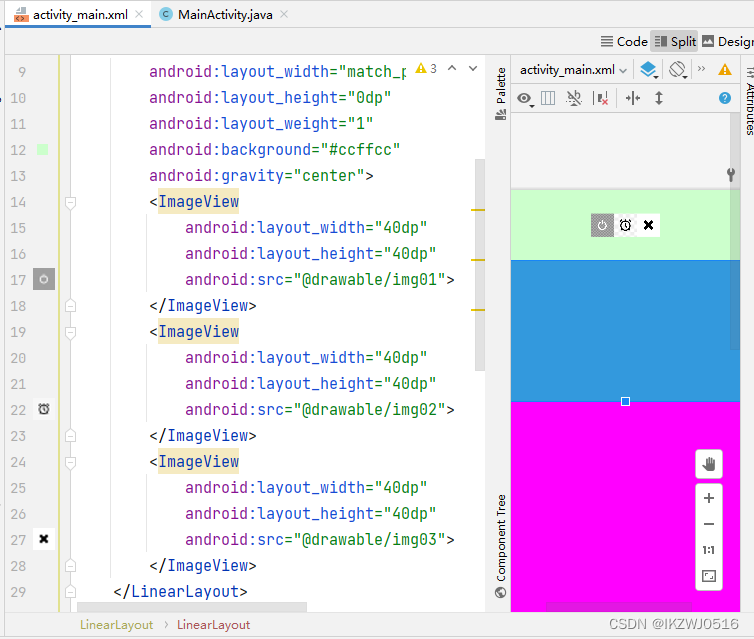The image size is (754, 639).
Task: Click the vertical expand arrow icon
Action: (x=659, y=99)
